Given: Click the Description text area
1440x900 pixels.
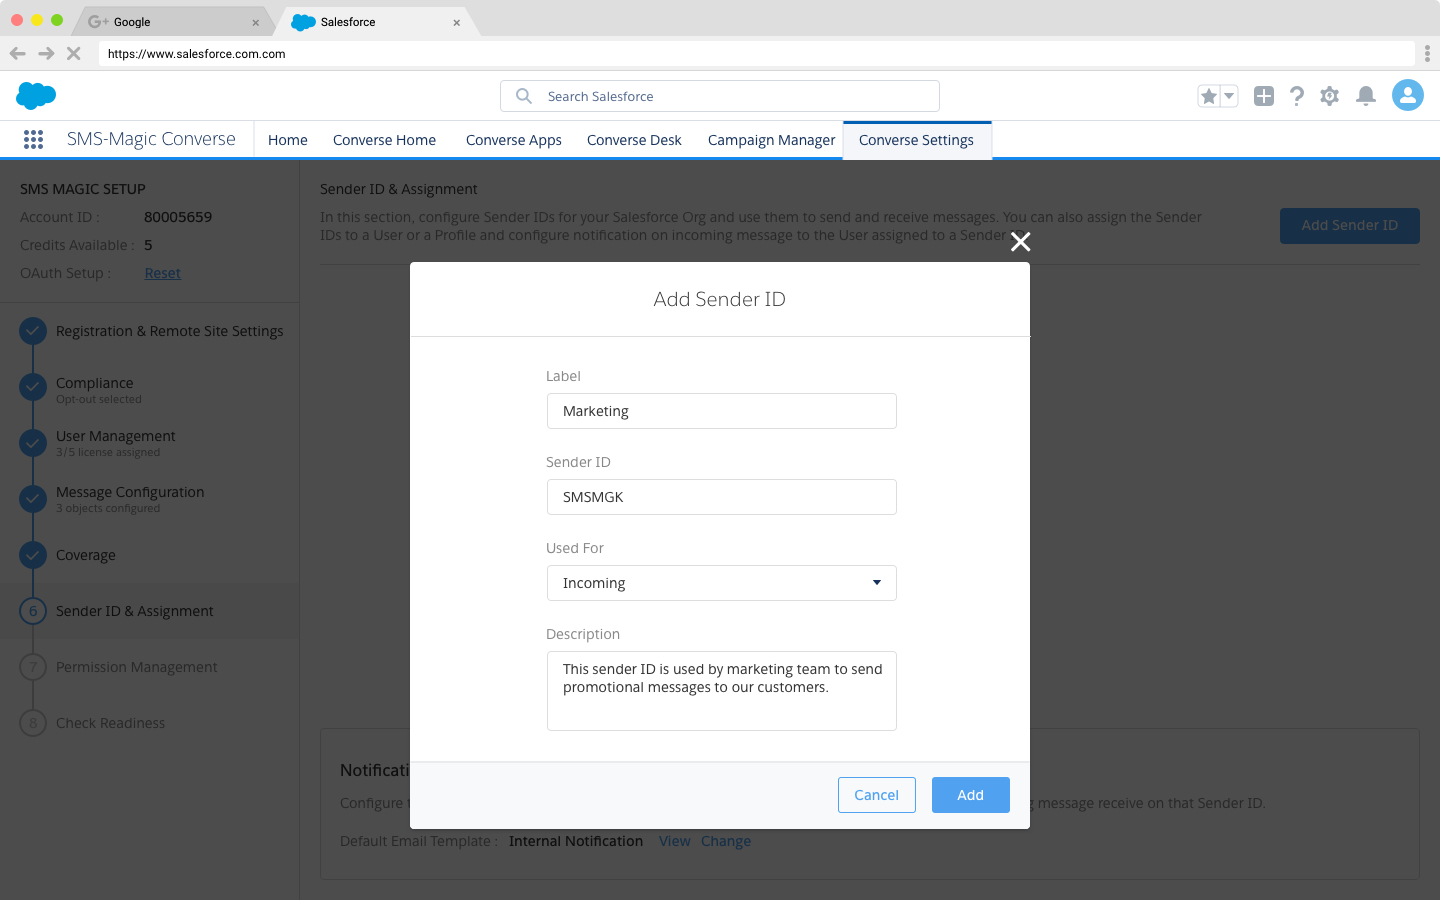Looking at the screenshot, I should (722, 691).
